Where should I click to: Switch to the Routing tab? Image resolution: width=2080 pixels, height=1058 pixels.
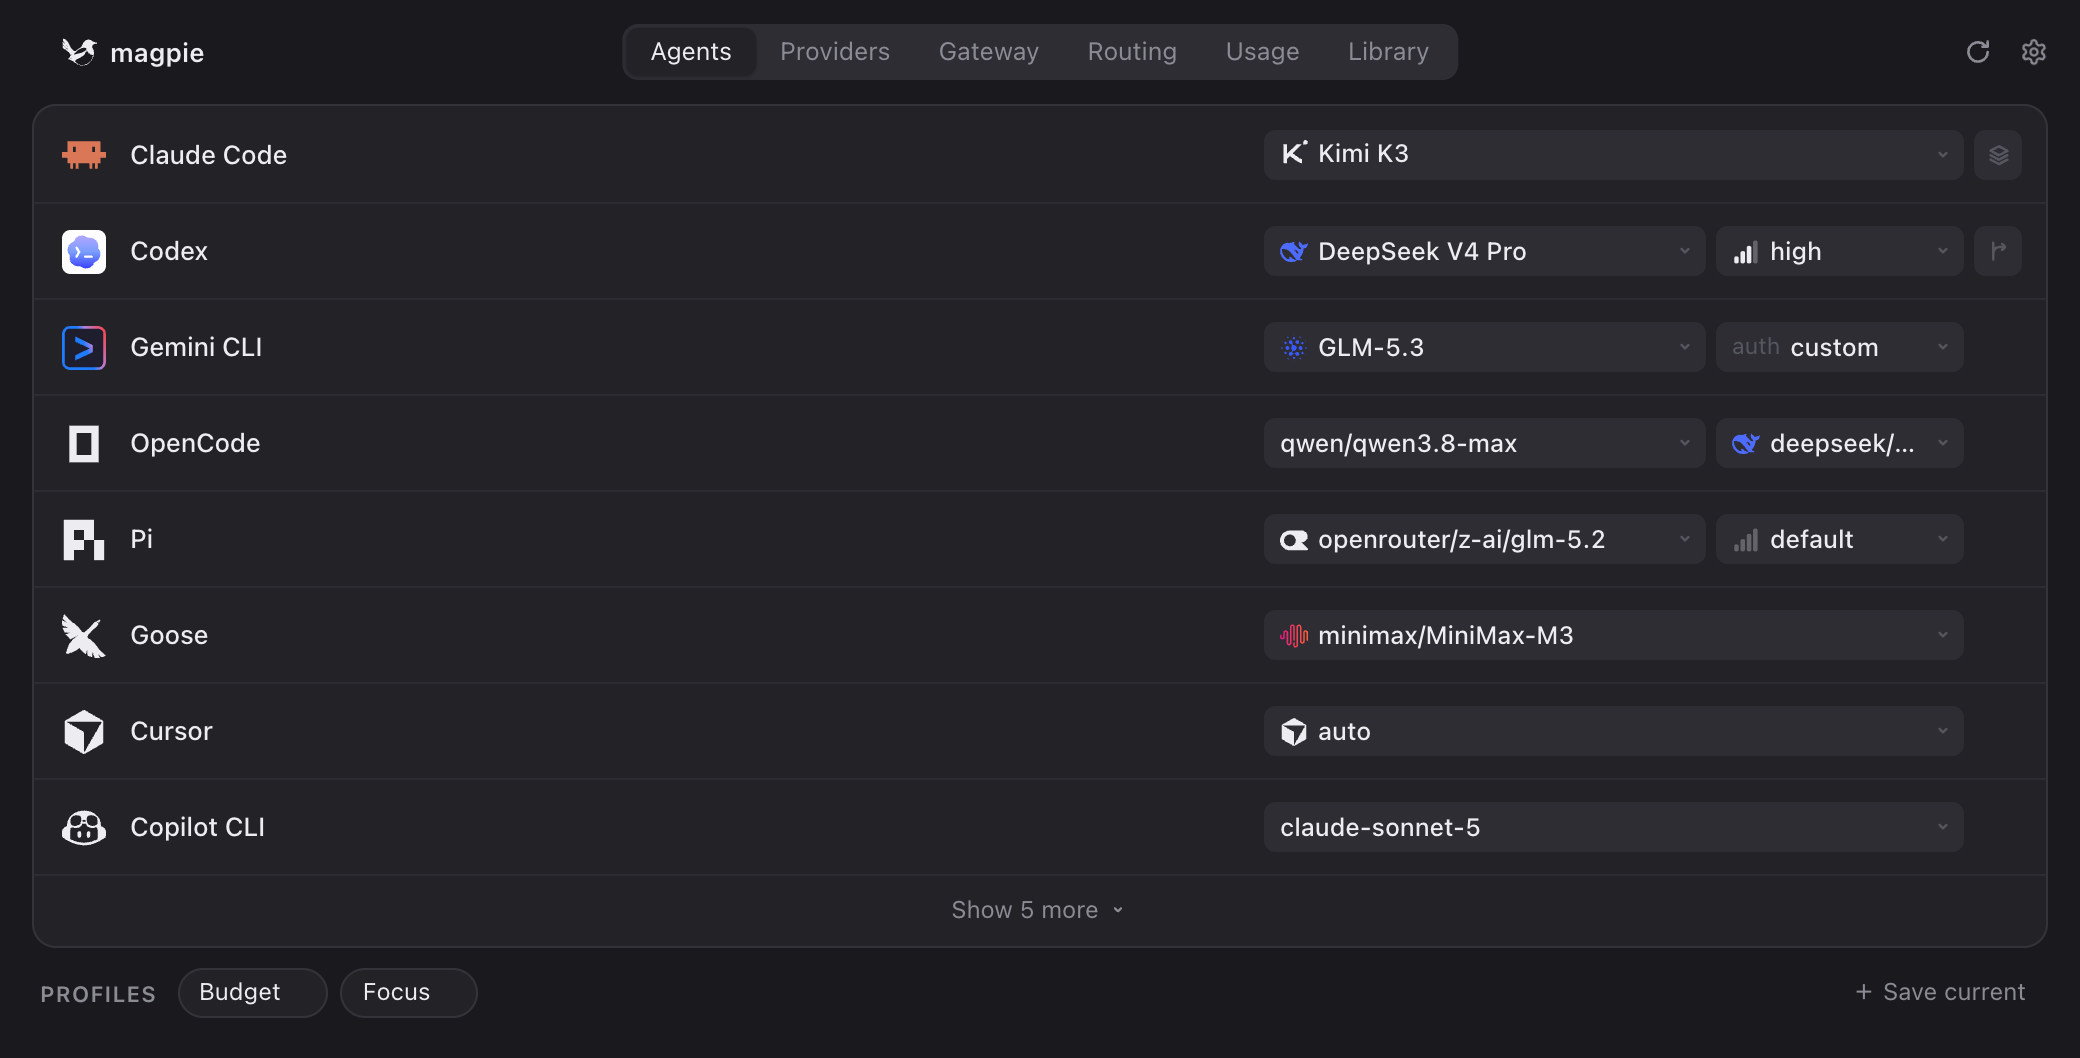click(x=1132, y=52)
